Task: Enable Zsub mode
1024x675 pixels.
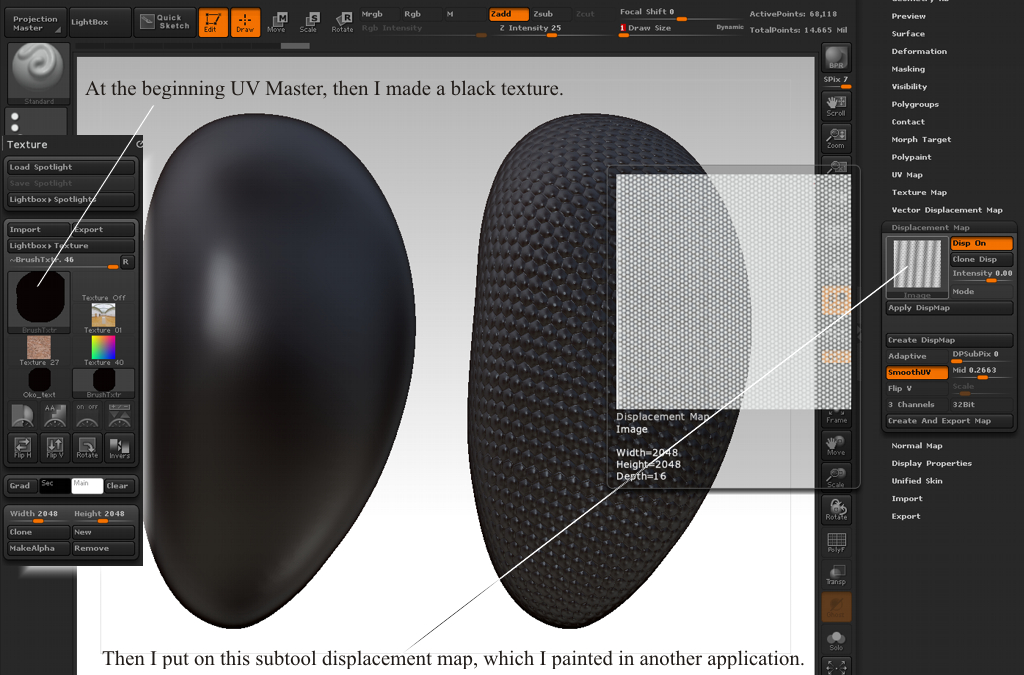Action: 549,14
